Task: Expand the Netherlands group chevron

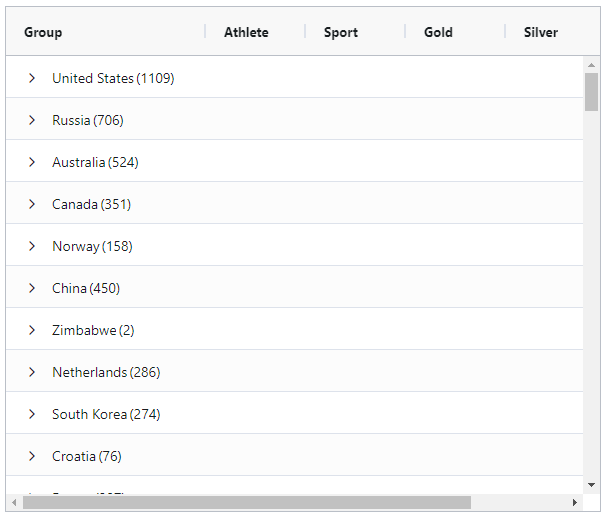Action: click(x=32, y=372)
